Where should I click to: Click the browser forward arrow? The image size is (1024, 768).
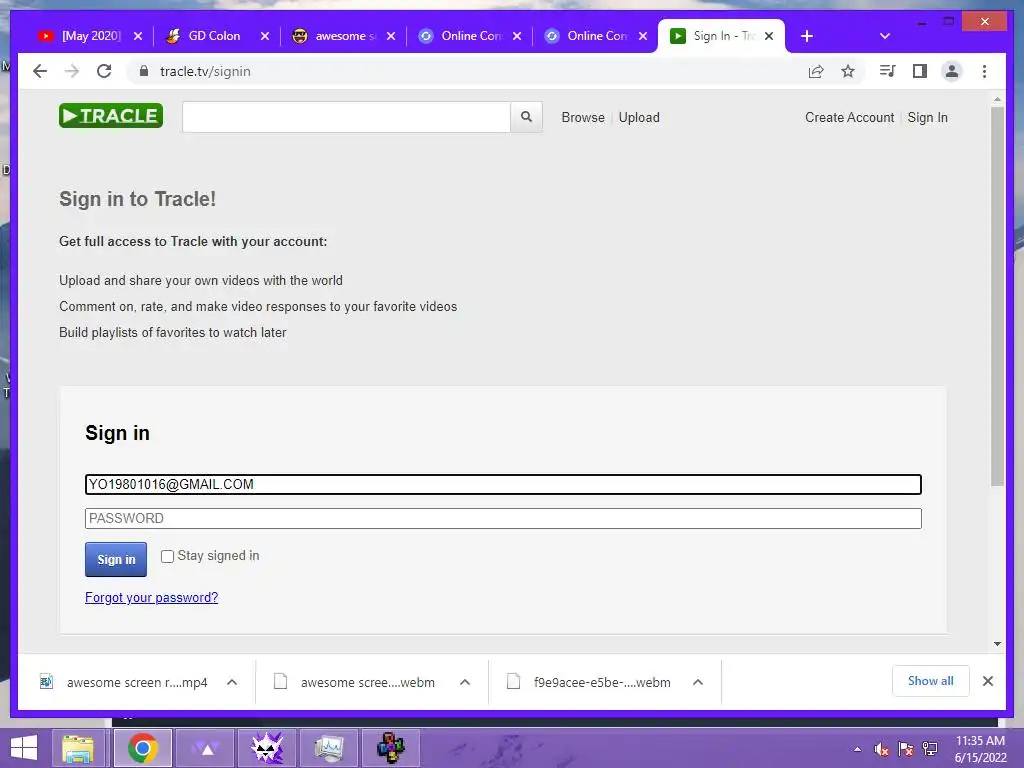point(72,71)
